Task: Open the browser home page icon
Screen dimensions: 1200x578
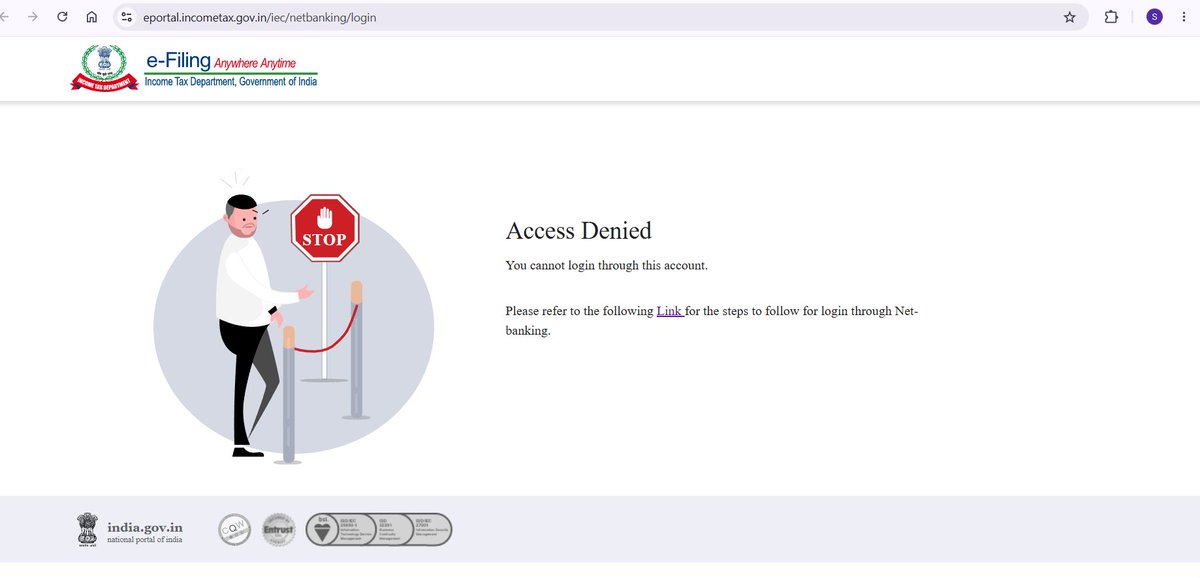Action: click(92, 17)
